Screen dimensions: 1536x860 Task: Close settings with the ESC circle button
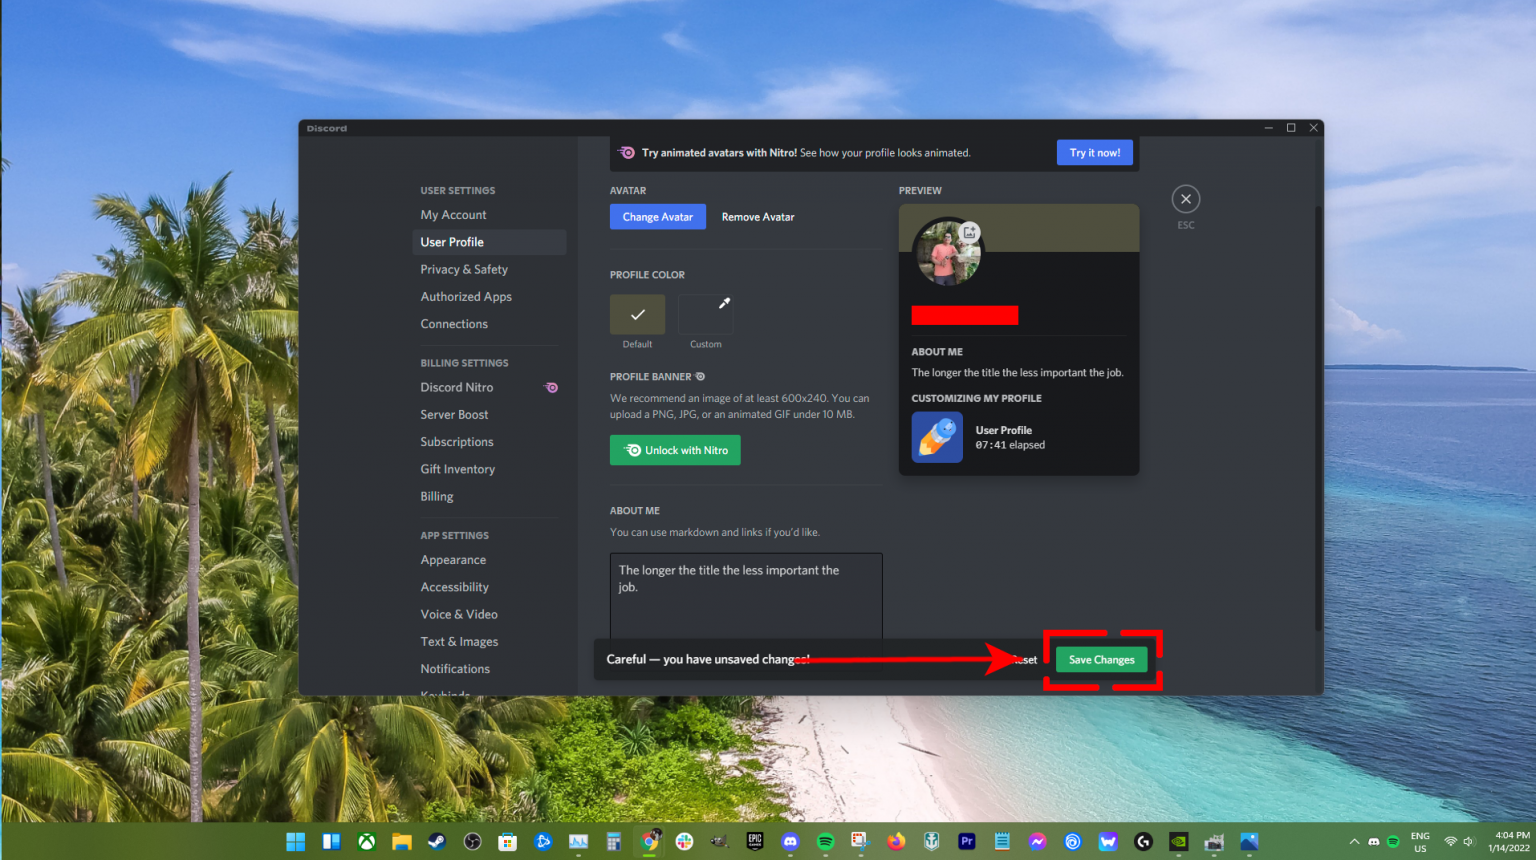tap(1186, 199)
